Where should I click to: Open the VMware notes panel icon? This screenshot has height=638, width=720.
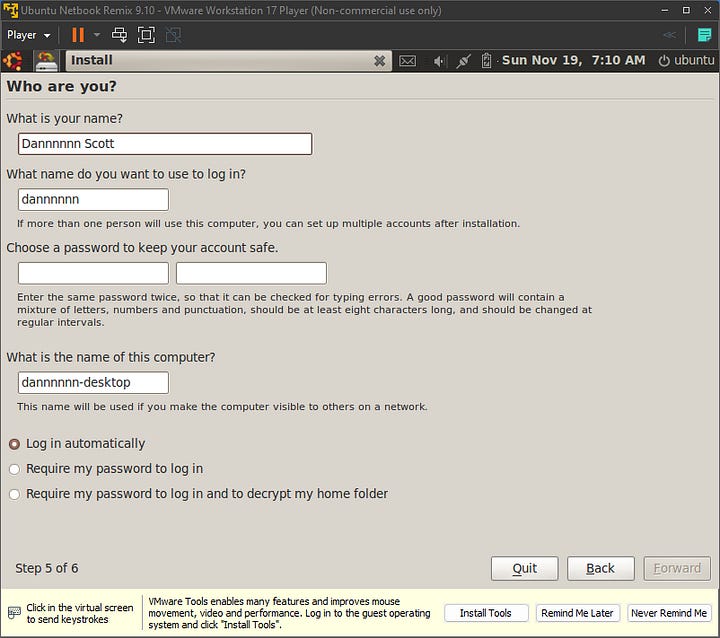704,35
